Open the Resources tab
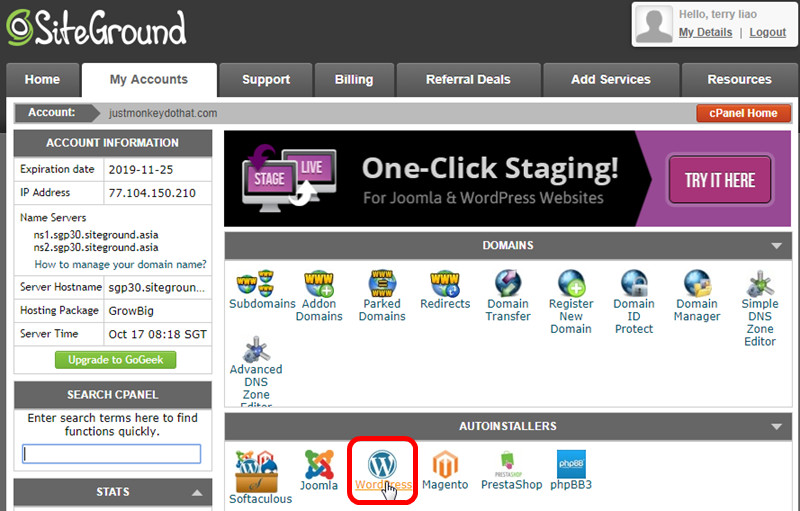The image size is (800, 511). pyautogui.click(x=739, y=80)
